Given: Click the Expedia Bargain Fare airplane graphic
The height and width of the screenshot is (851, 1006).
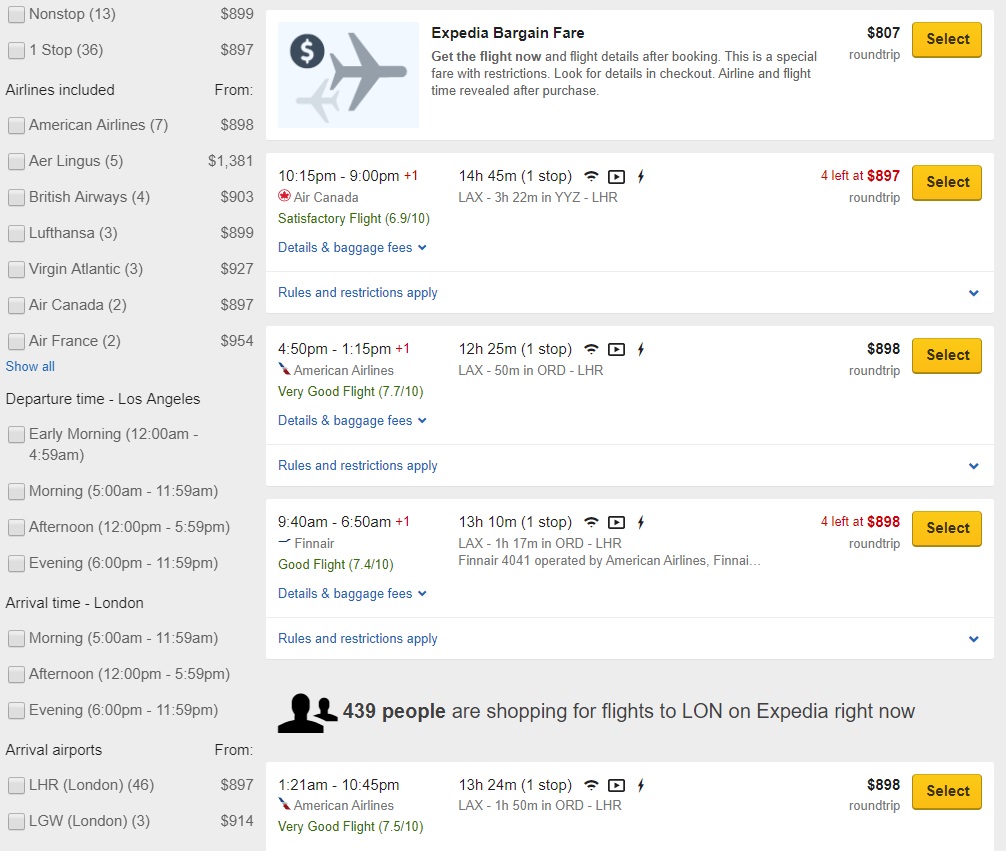Looking at the screenshot, I should (x=348, y=74).
